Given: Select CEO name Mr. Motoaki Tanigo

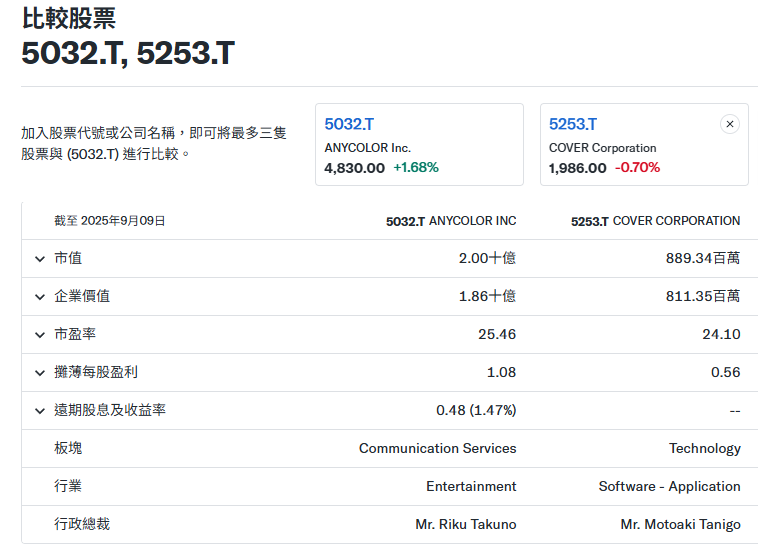Looking at the screenshot, I should click(x=680, y=525).
